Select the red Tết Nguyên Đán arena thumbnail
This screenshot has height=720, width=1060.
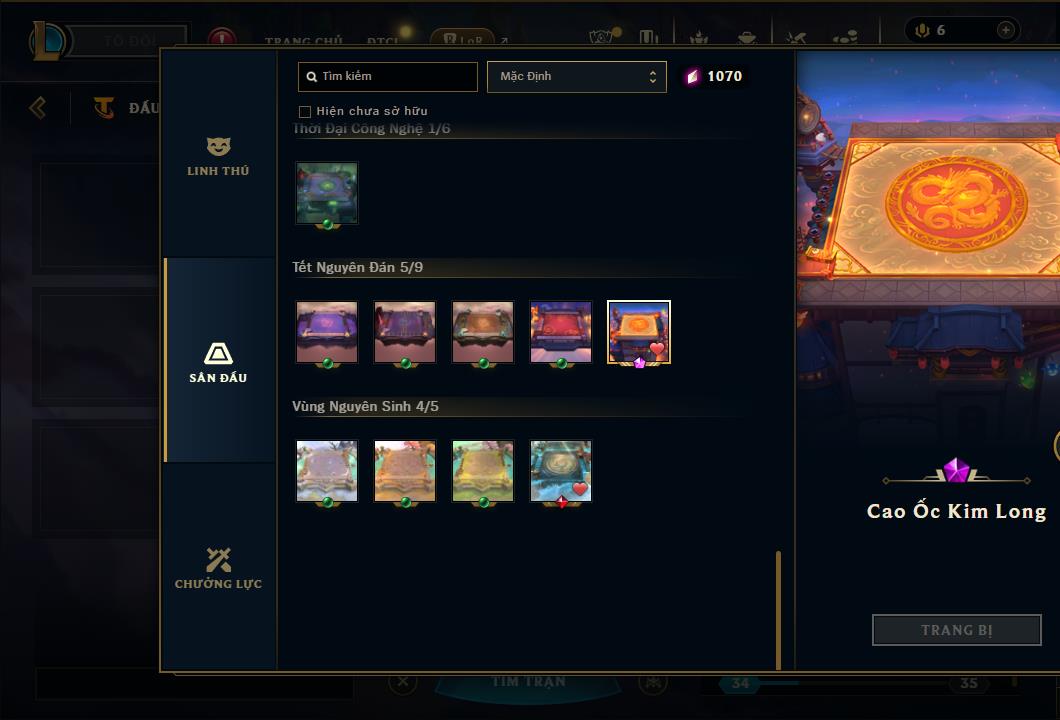[560, 332]
